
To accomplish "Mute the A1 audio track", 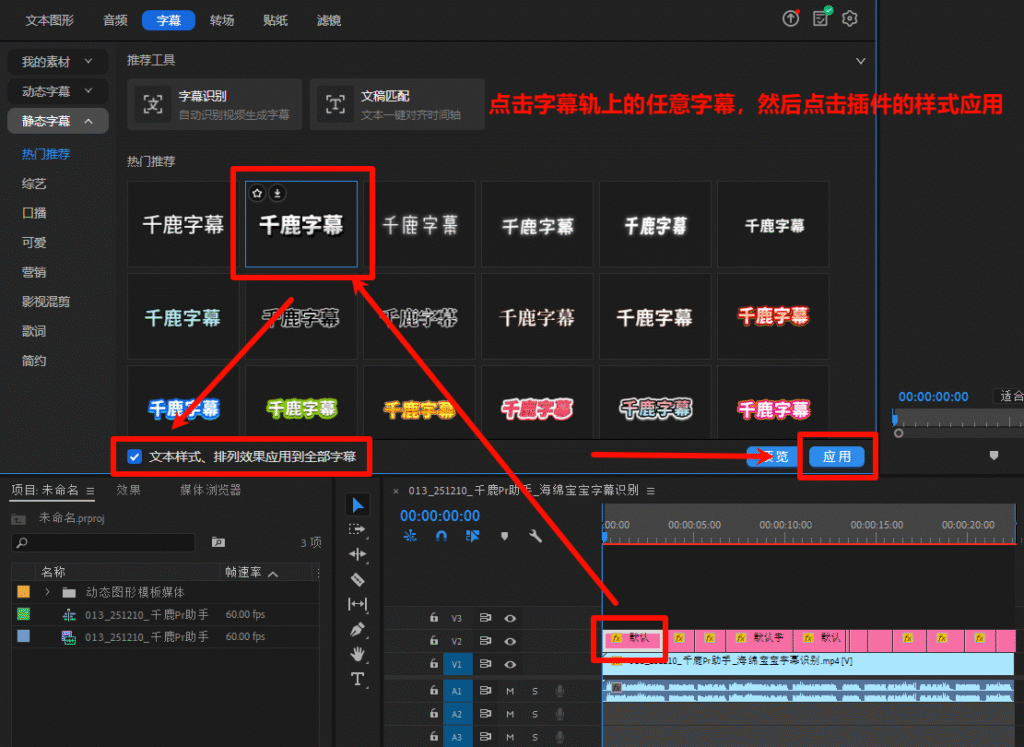I will (510, 690).
